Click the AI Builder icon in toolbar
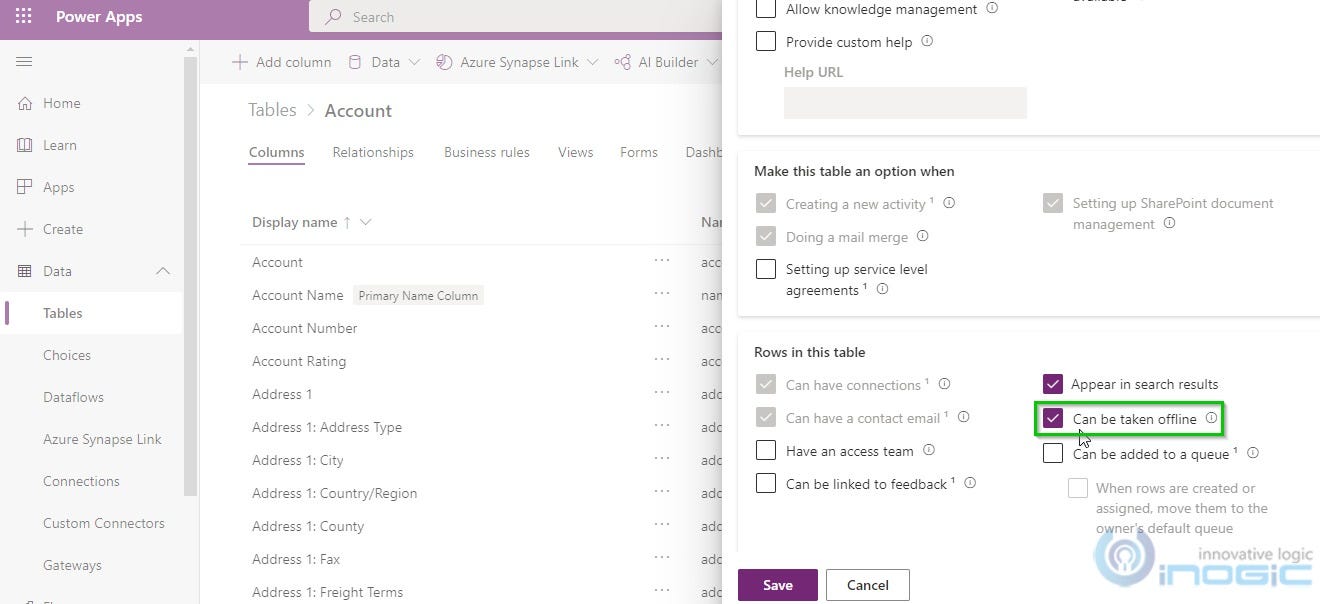1320x604 pixels. (622, 62)
